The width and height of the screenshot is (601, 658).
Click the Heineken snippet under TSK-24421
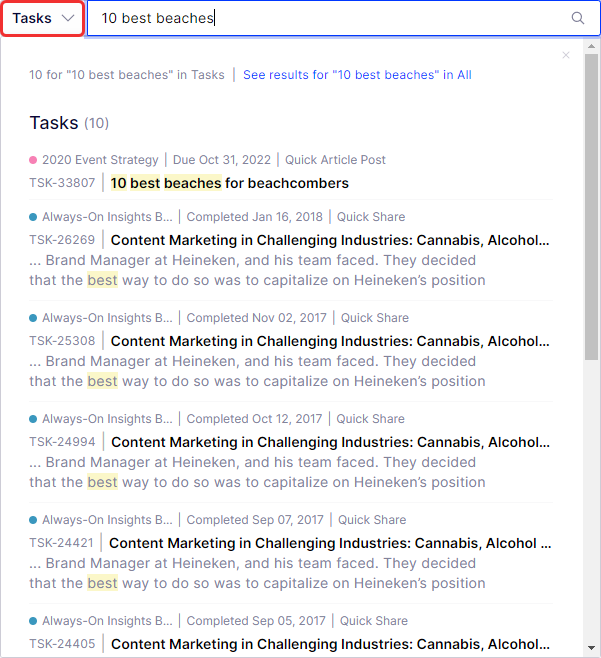tap(257, 574)
